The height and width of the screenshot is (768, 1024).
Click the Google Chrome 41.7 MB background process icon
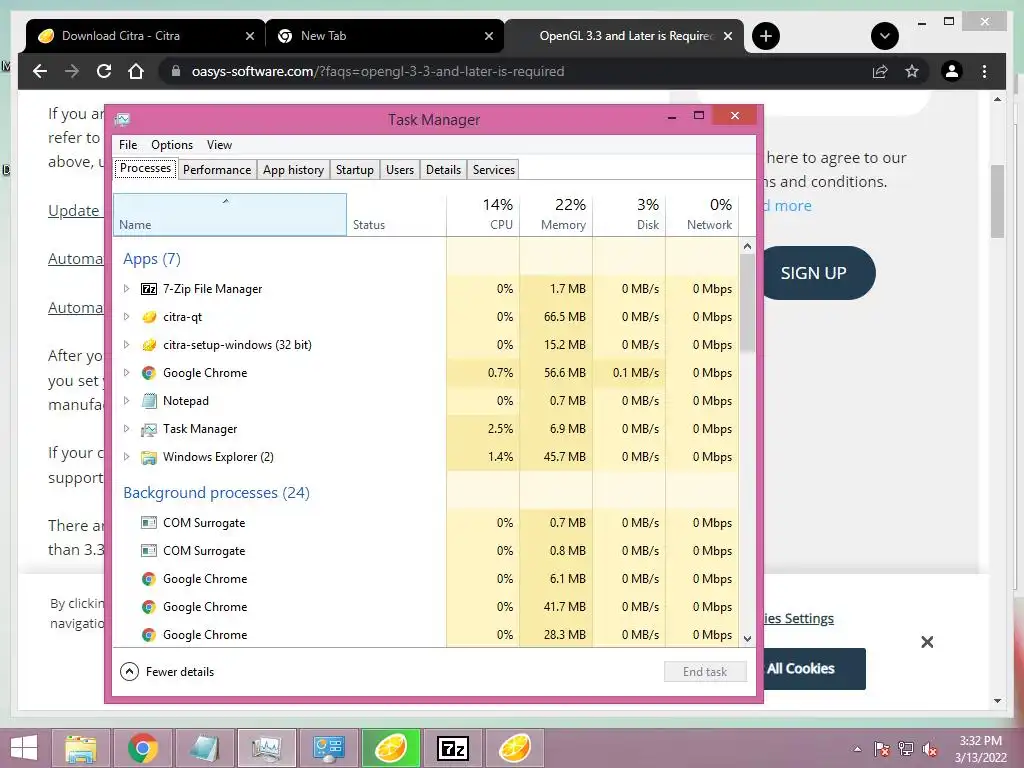(149, 607)
